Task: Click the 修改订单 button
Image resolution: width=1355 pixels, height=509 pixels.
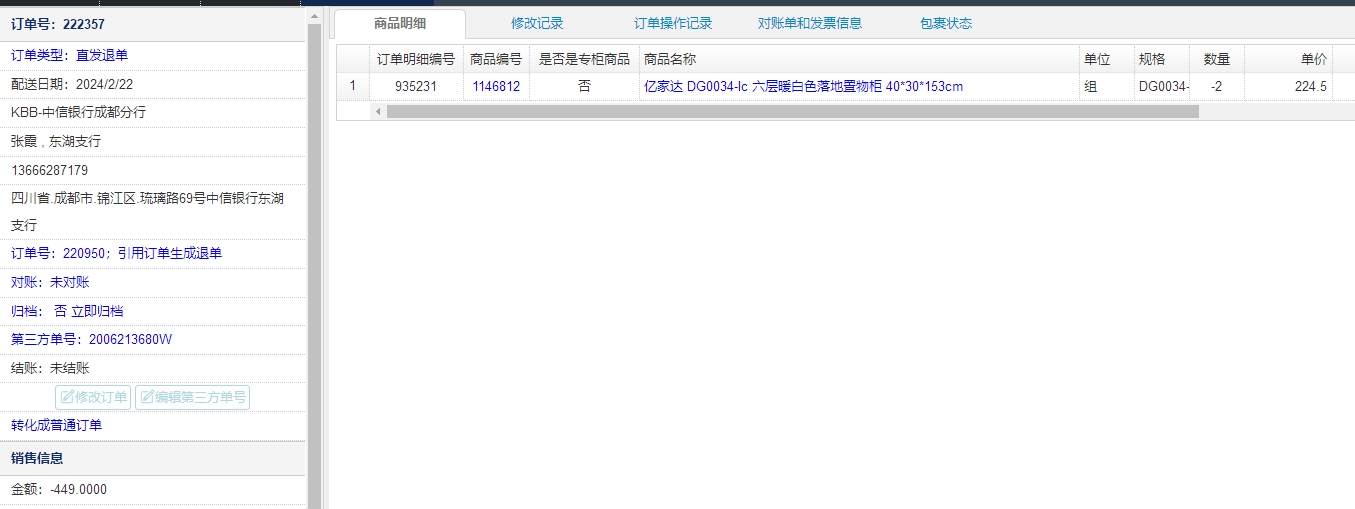Action: coord(93,397)
